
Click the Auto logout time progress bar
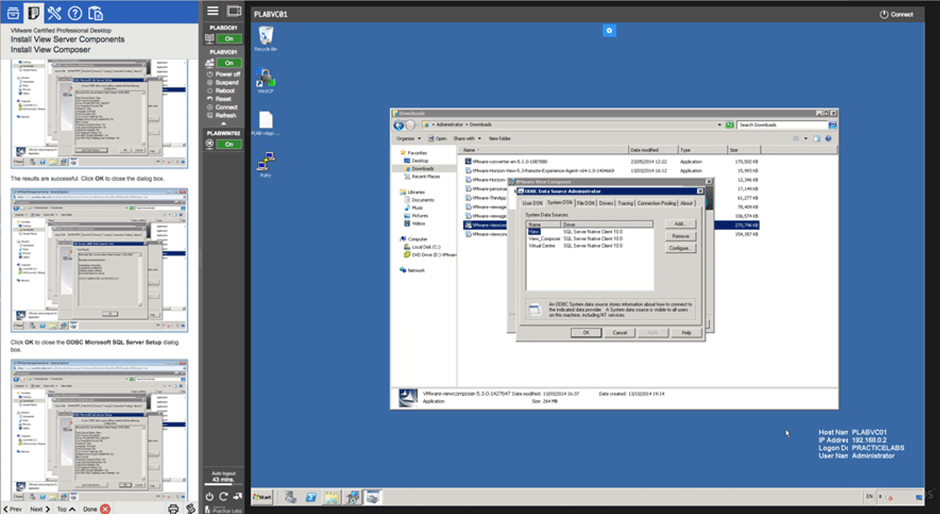tap(224, 484)
